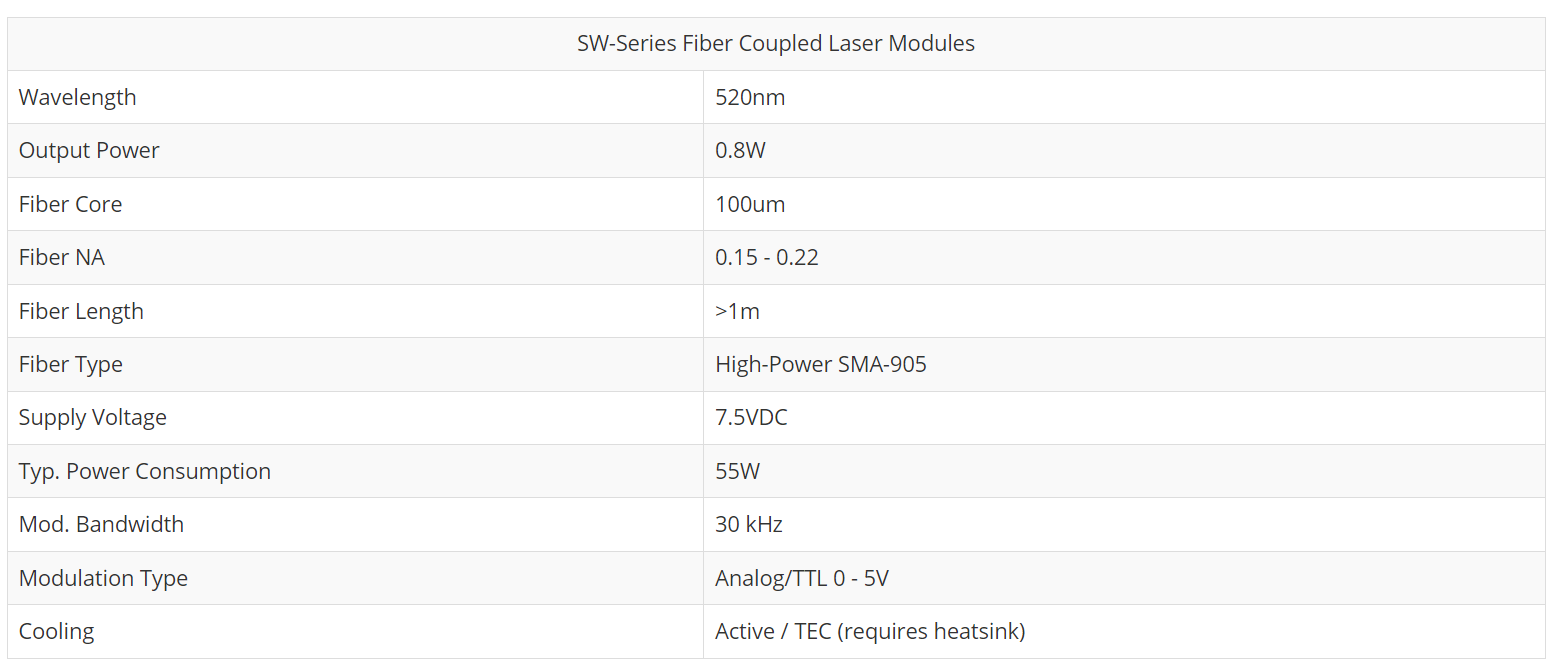Select the 0.15 - 0.22 value
This screenshot has height=668, width=1560.
coord(767,258)
